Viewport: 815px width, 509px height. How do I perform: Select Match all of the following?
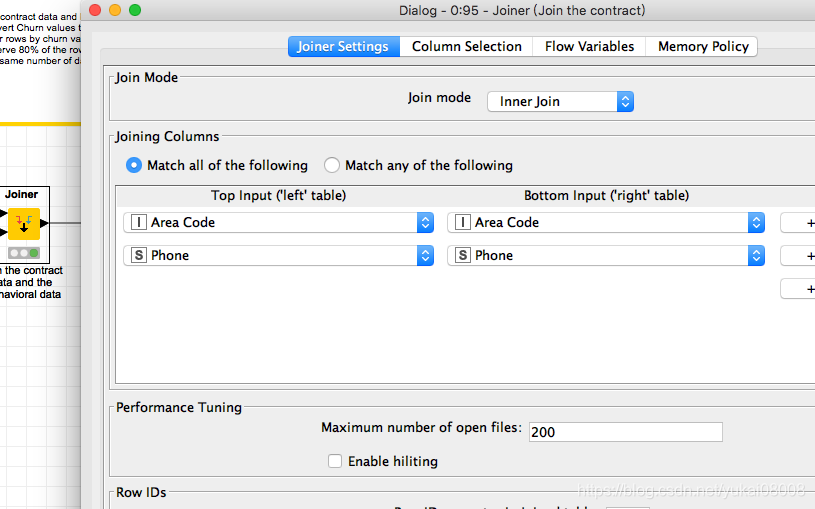(217, 165)
